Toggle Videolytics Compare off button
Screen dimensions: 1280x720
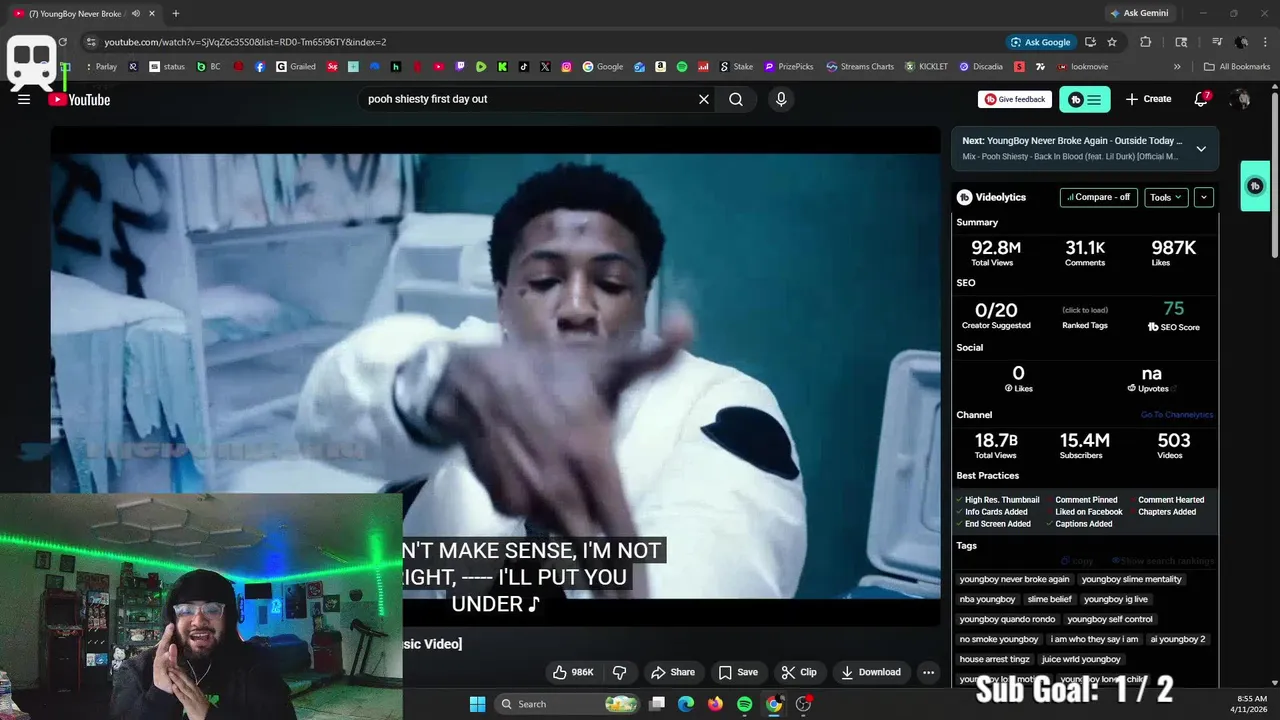click(1099, 197)
